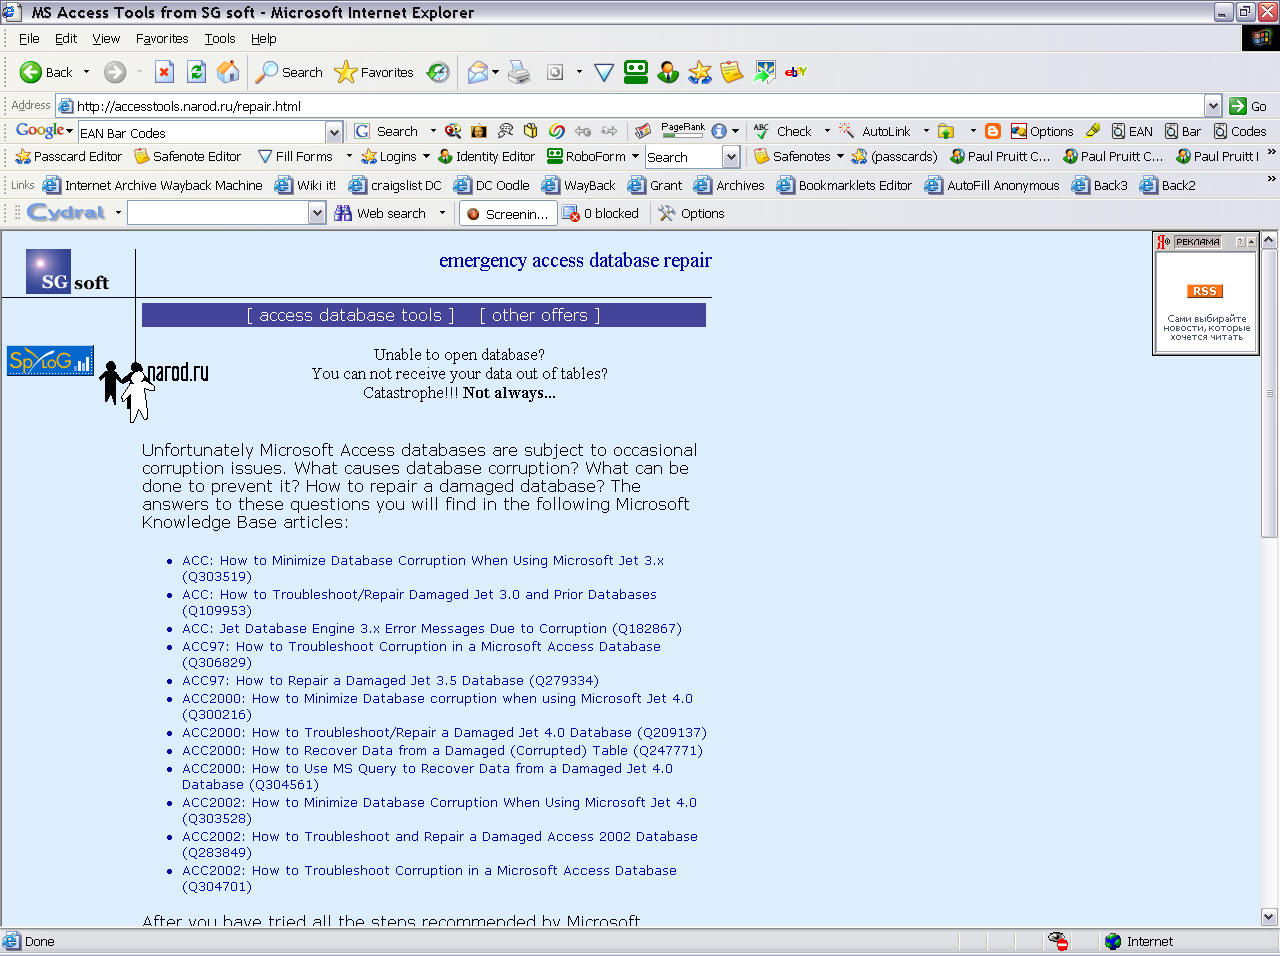Open the Favorites menu
Viewport: 1280px width, 956px height.
[x=162, y=38]
